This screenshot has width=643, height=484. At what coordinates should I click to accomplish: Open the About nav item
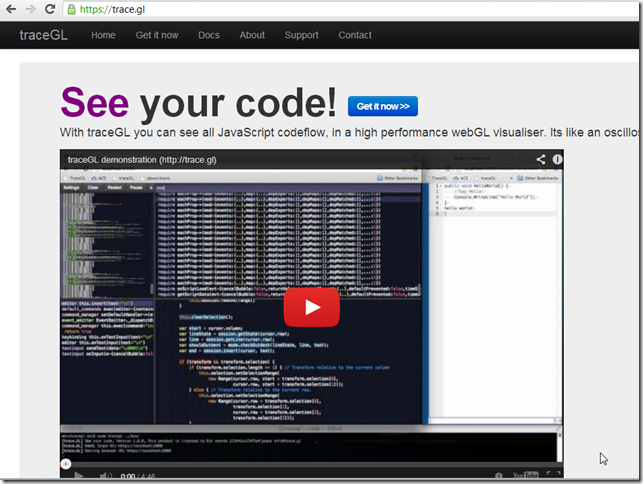coord(252,35)
